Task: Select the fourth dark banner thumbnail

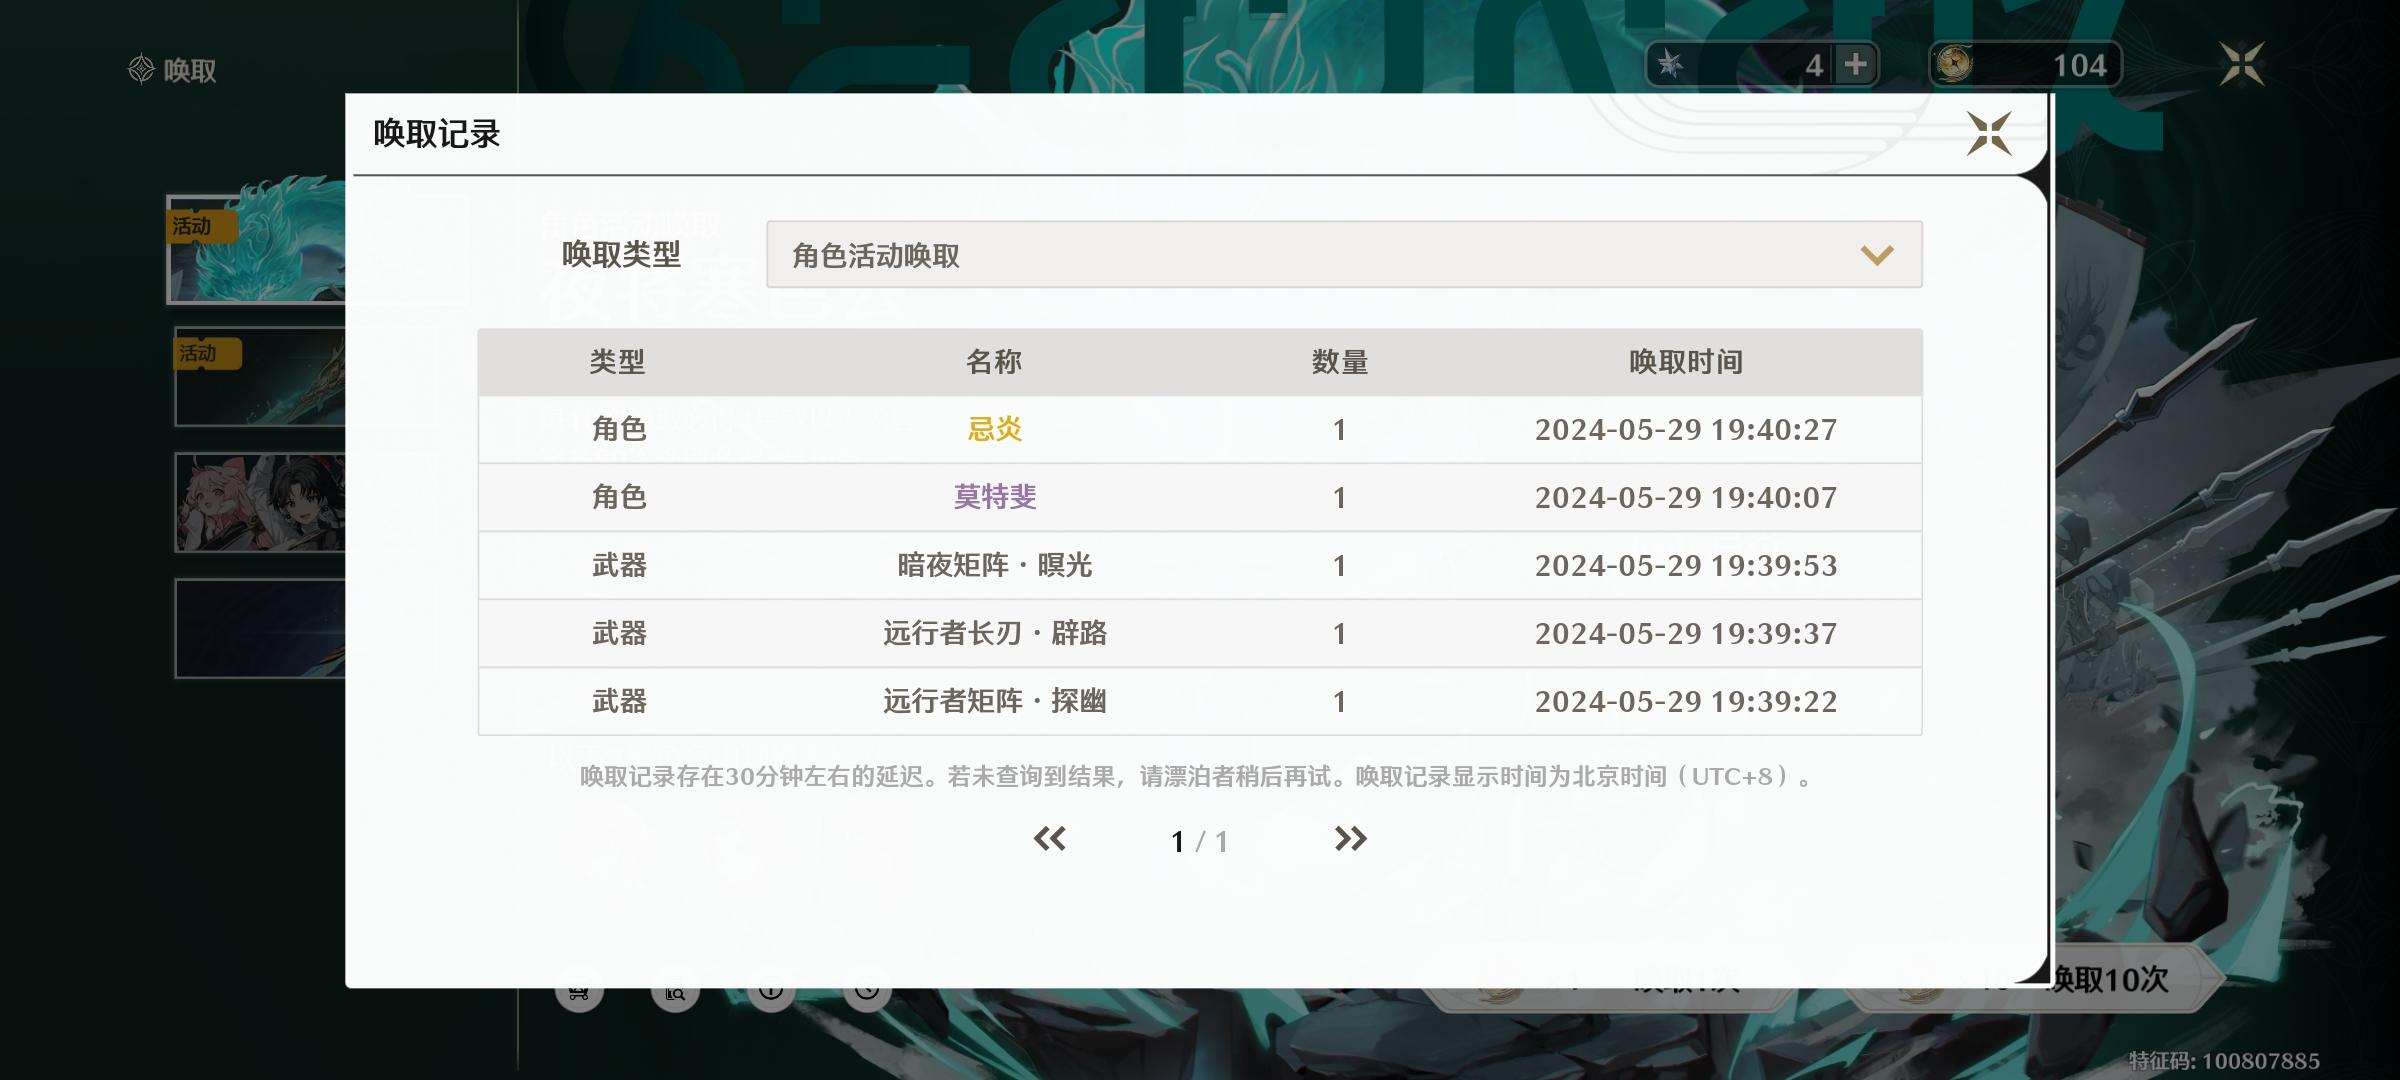Action: coord(260,629)
